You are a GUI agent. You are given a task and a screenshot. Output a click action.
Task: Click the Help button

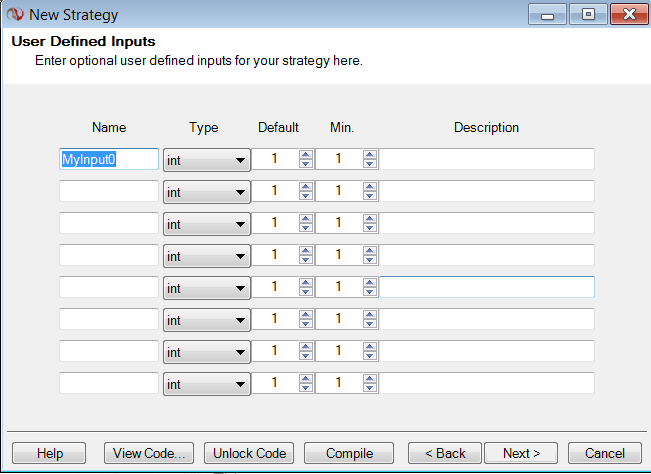(x=50, y=453)
